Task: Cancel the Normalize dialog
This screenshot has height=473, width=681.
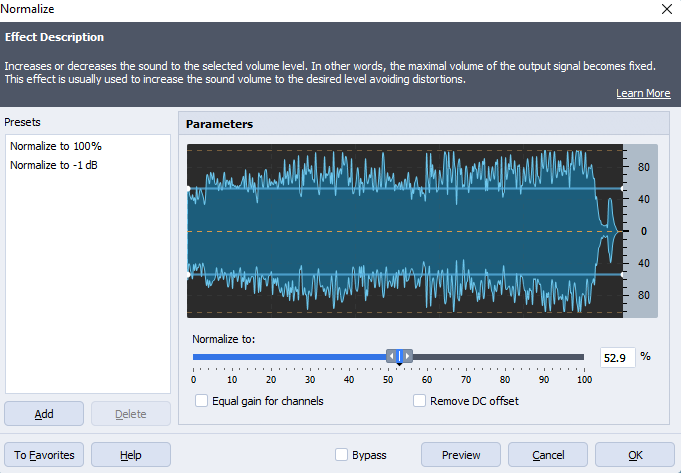Action: [x=548, y=455]
